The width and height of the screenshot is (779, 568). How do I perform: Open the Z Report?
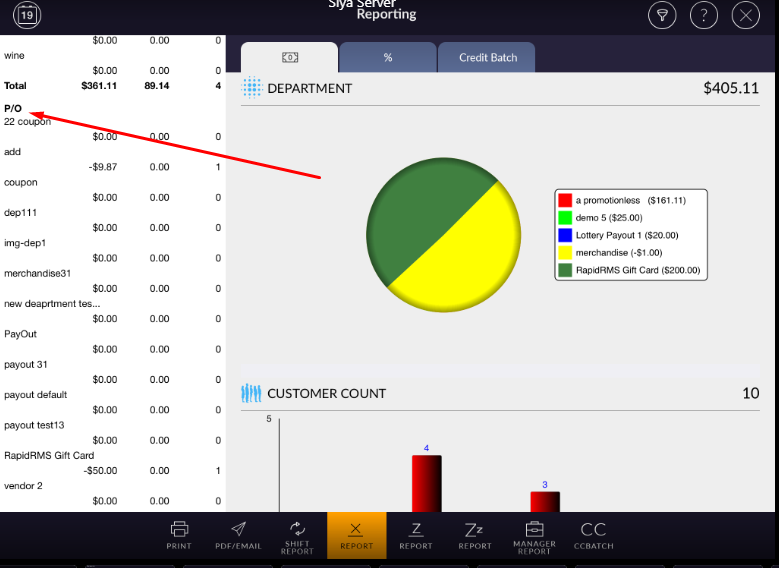click(416, 535)
